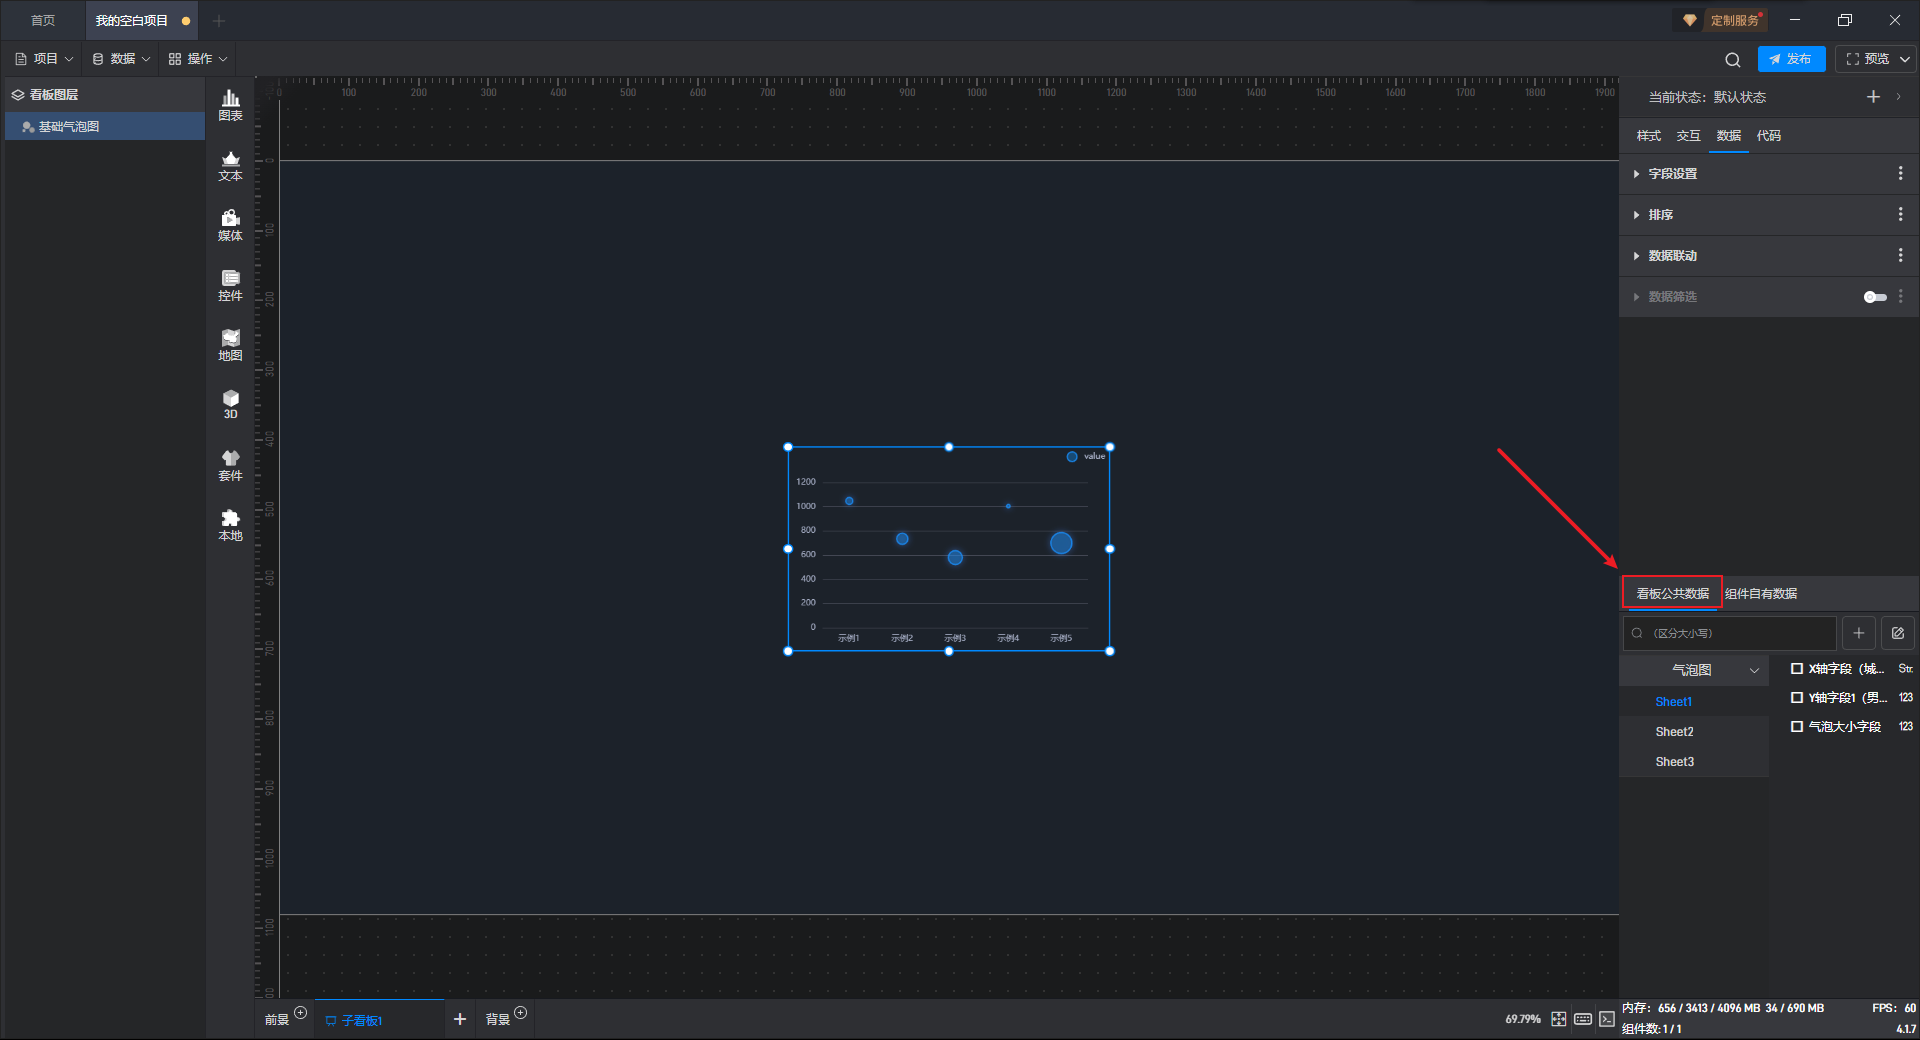
Task: Open the 操作 menu dropdown
Action: 198,59
